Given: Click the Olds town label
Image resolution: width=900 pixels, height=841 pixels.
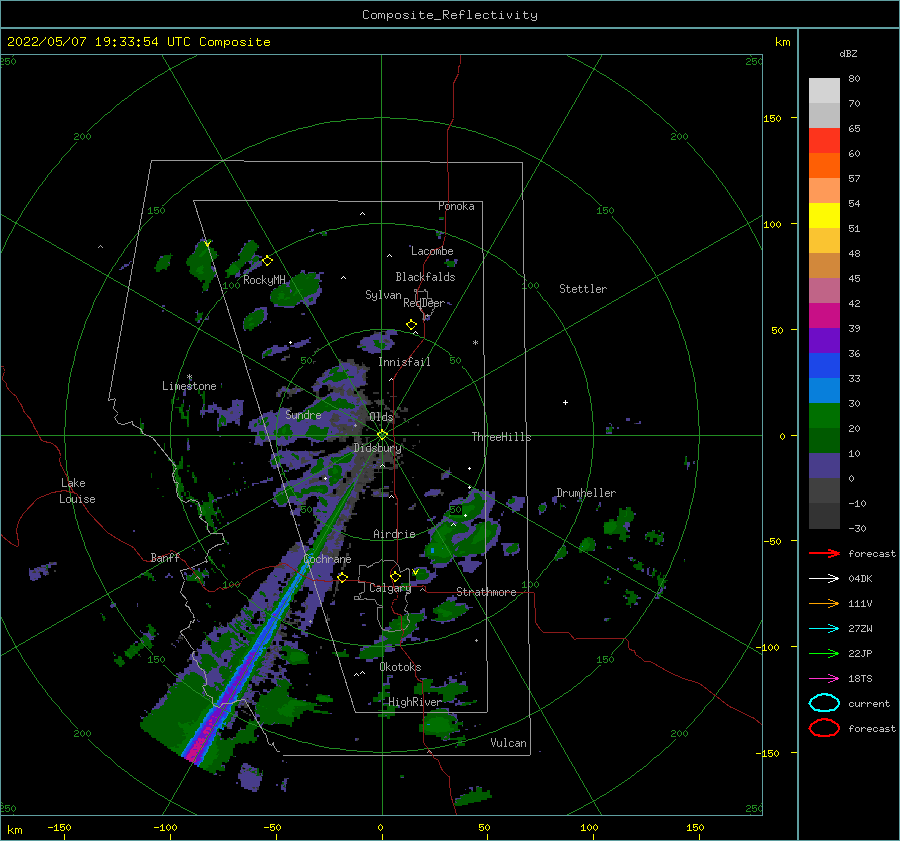Looking at the screenshot, I should 381,417.
